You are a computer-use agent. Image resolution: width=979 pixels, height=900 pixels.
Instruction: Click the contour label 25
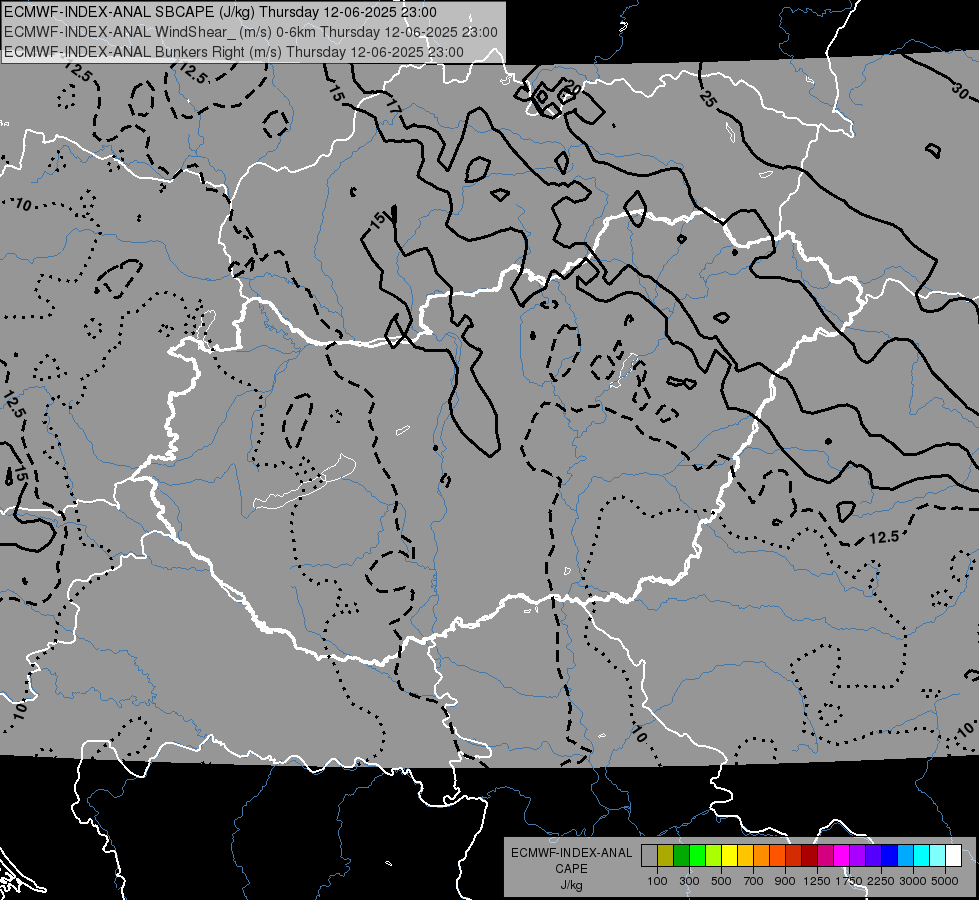click(707, 98)
